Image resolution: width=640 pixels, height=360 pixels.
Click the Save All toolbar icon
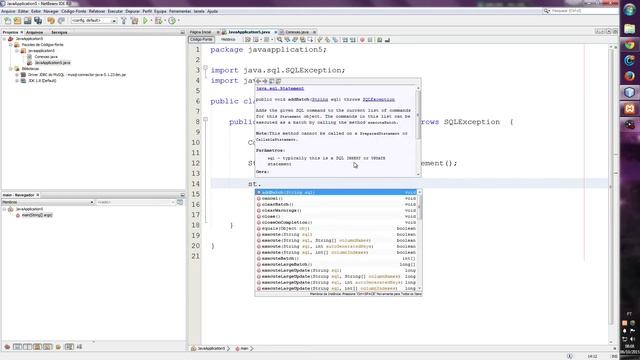point(38,20)
